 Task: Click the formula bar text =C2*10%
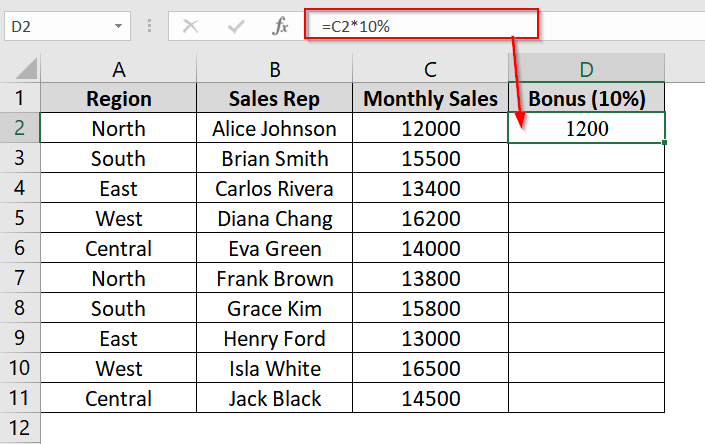point(356,27)
